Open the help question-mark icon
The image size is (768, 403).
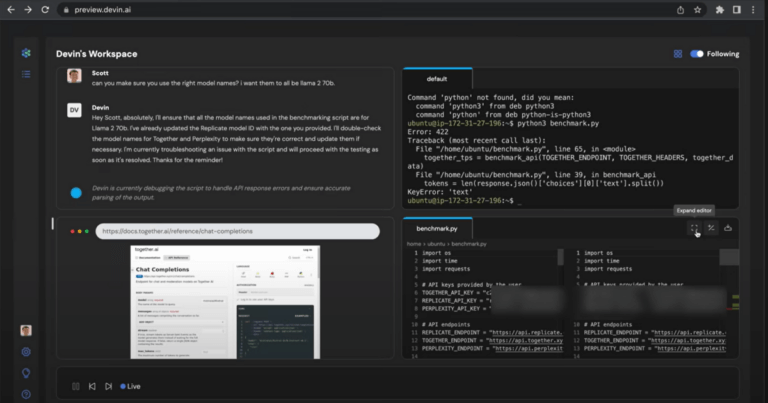26,394
